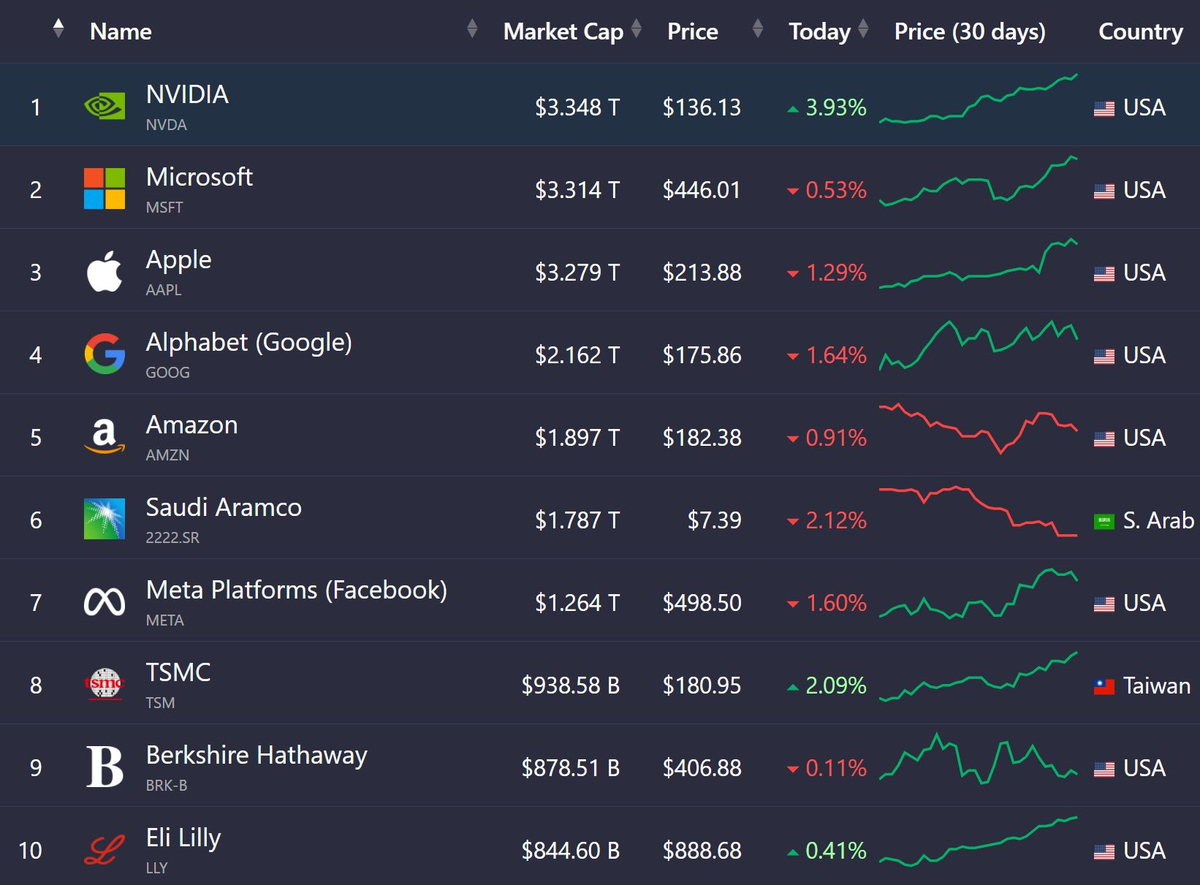Viewport: 1200px width, 885px height.
Task: Click the Apple logo icon
Action: pyautogui.click(x=105, y=272)
